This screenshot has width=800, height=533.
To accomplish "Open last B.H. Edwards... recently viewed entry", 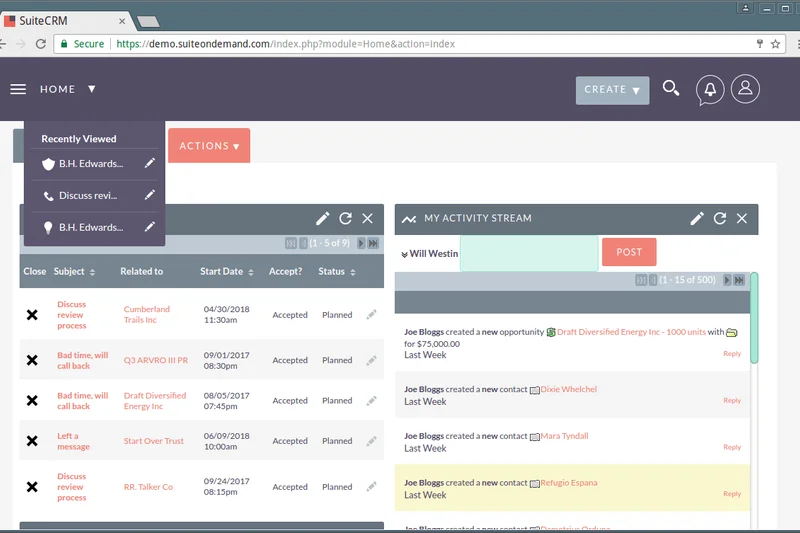I will click(91, 227).
